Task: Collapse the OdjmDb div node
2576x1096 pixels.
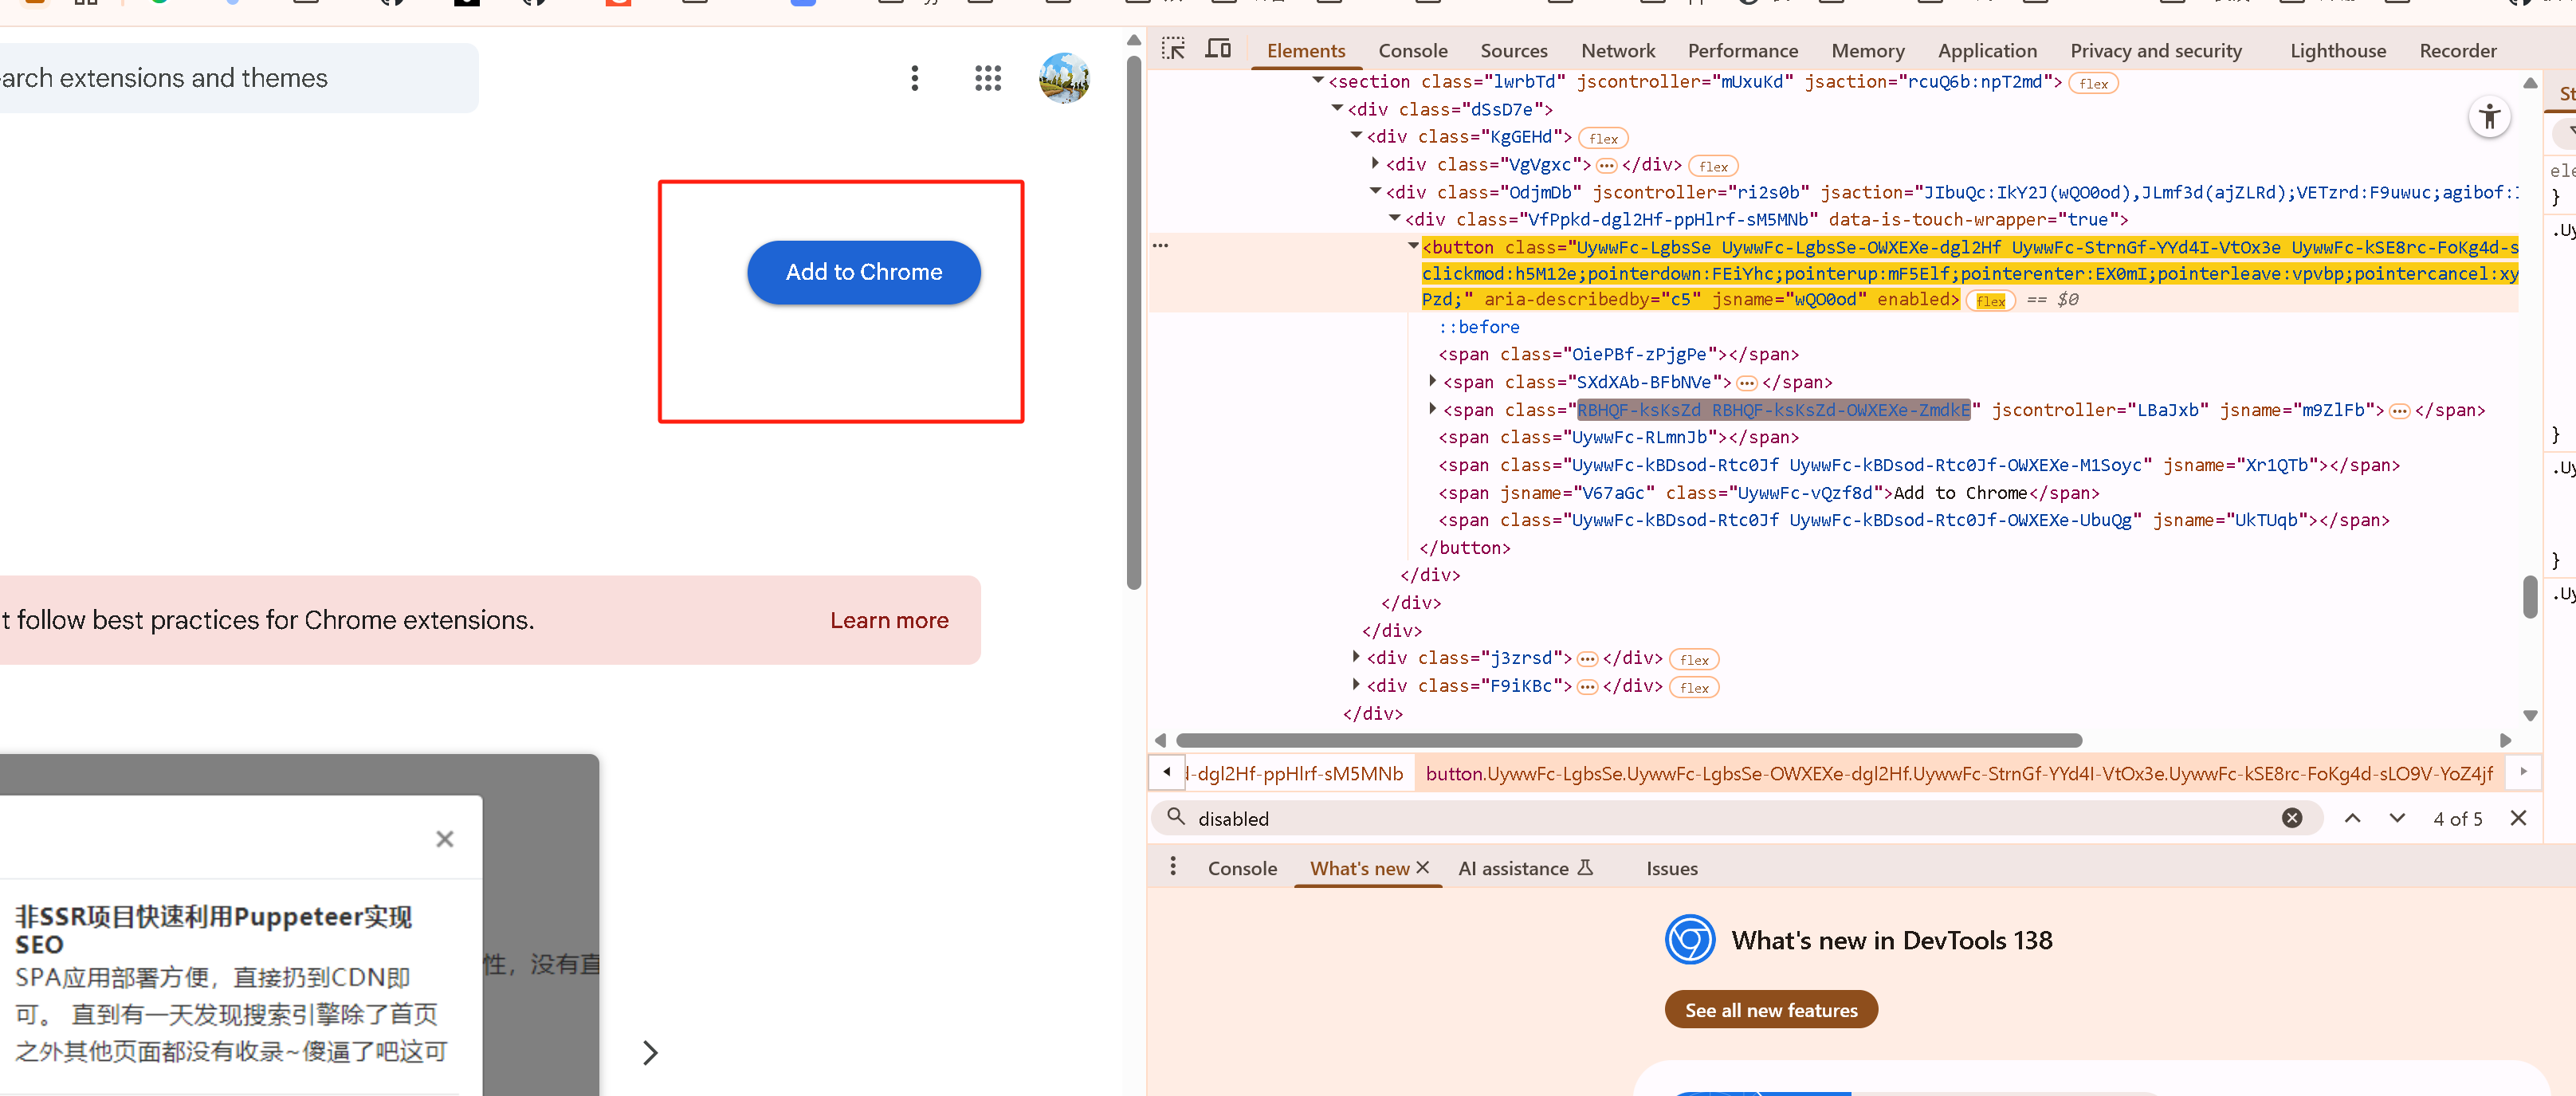Action: pyautogui.click(x=1375, y=191)
